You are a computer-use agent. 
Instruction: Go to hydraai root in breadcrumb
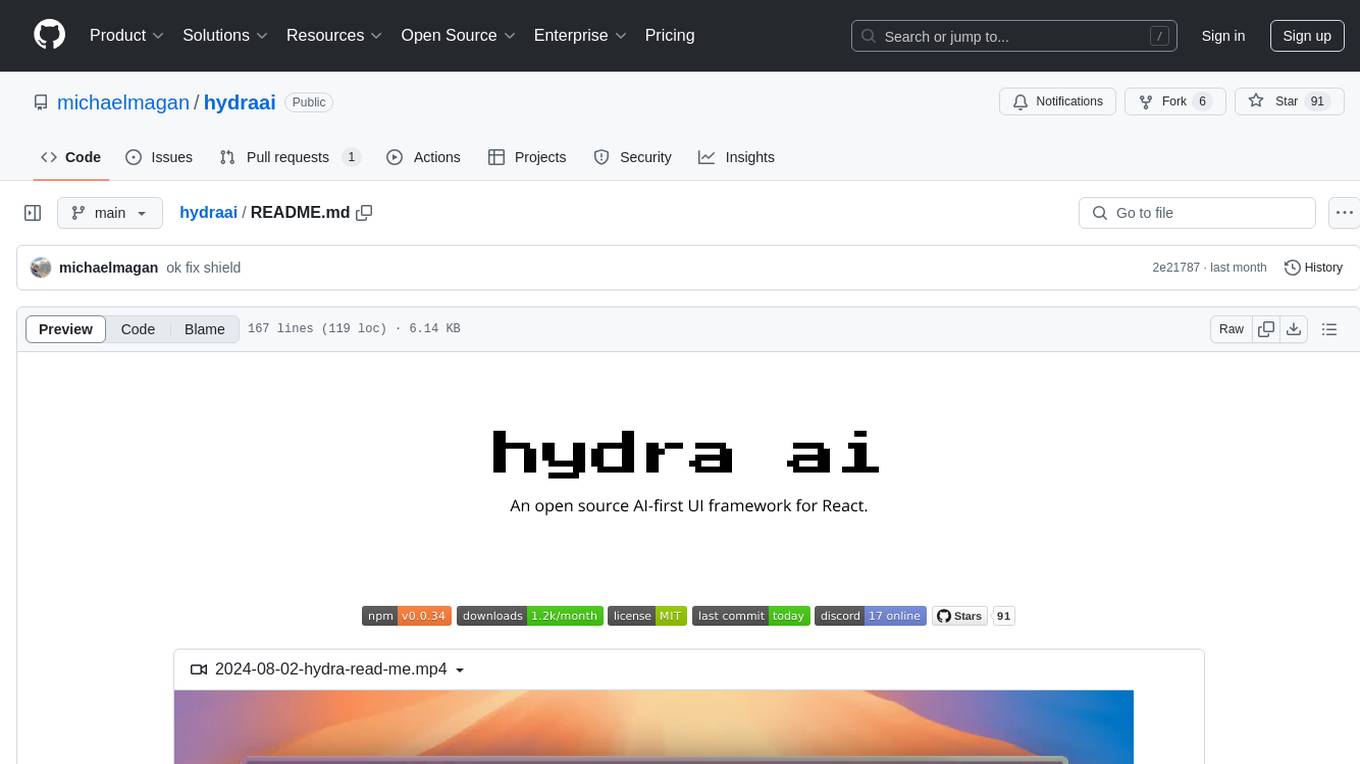click(208, 212)
